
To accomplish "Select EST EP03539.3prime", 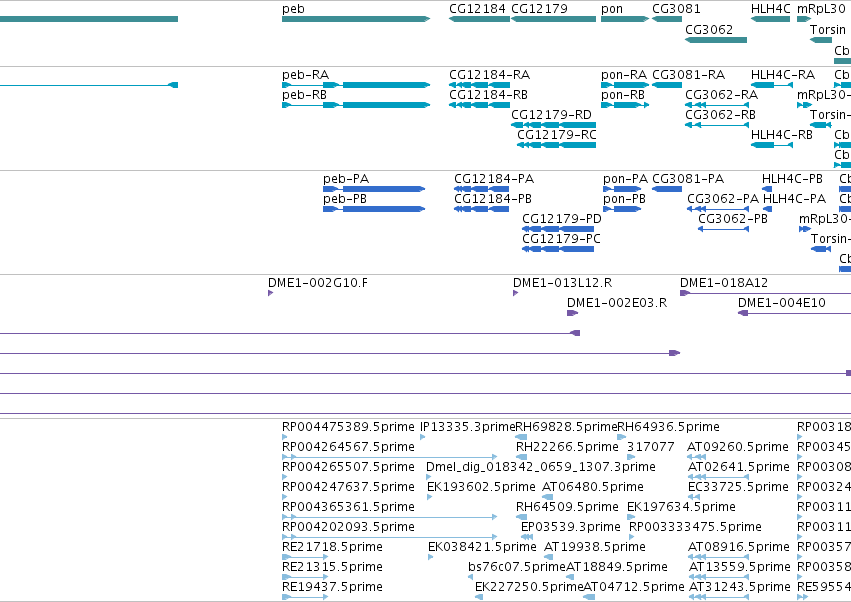I will click(526, 537).
